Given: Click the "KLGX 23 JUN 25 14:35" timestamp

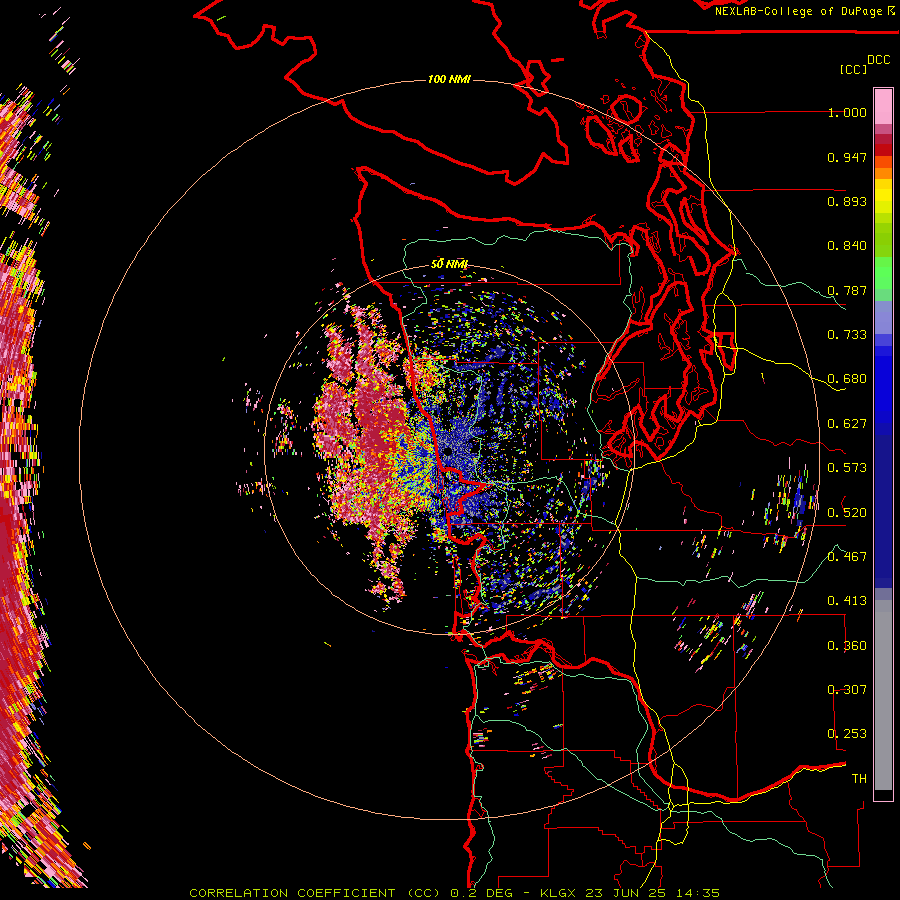Looking at the screenshot, I should 630,893.
